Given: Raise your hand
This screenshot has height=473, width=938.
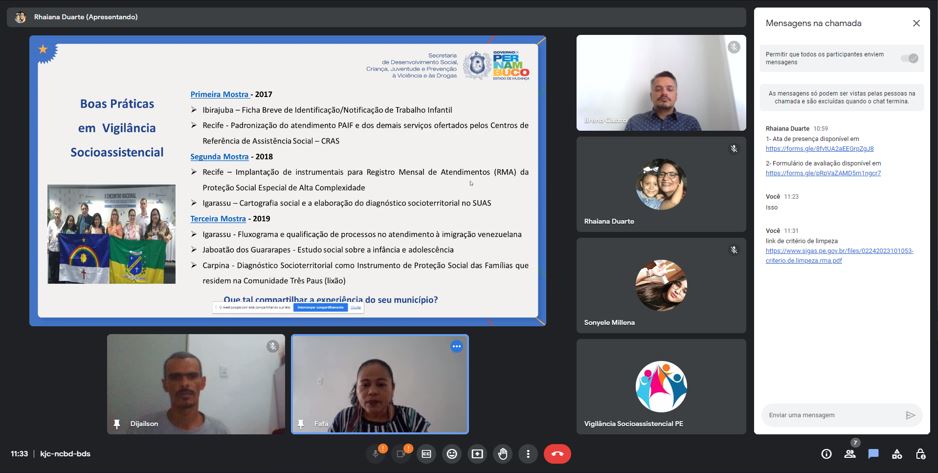Looking at the screenshot, I should (x=503, y=454).
